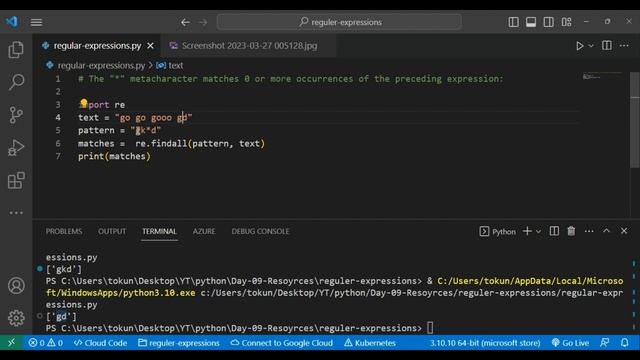Open the Explorer view in activity bar
Image resolution: width=640 pixels, height=360 pixels.
(x=16, y=50)
